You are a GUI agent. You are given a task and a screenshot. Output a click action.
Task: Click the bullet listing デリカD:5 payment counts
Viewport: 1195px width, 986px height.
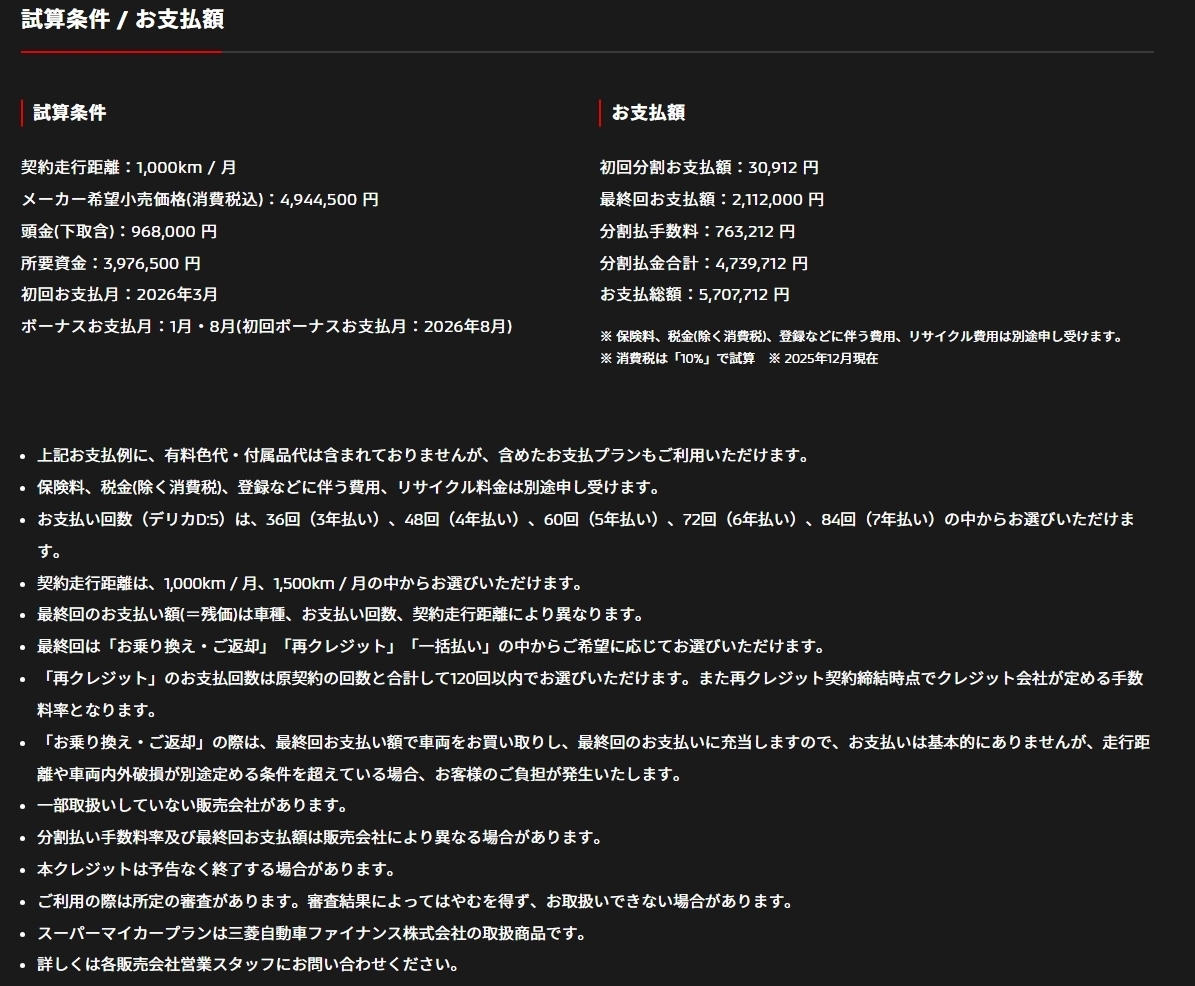coord(585,520)
